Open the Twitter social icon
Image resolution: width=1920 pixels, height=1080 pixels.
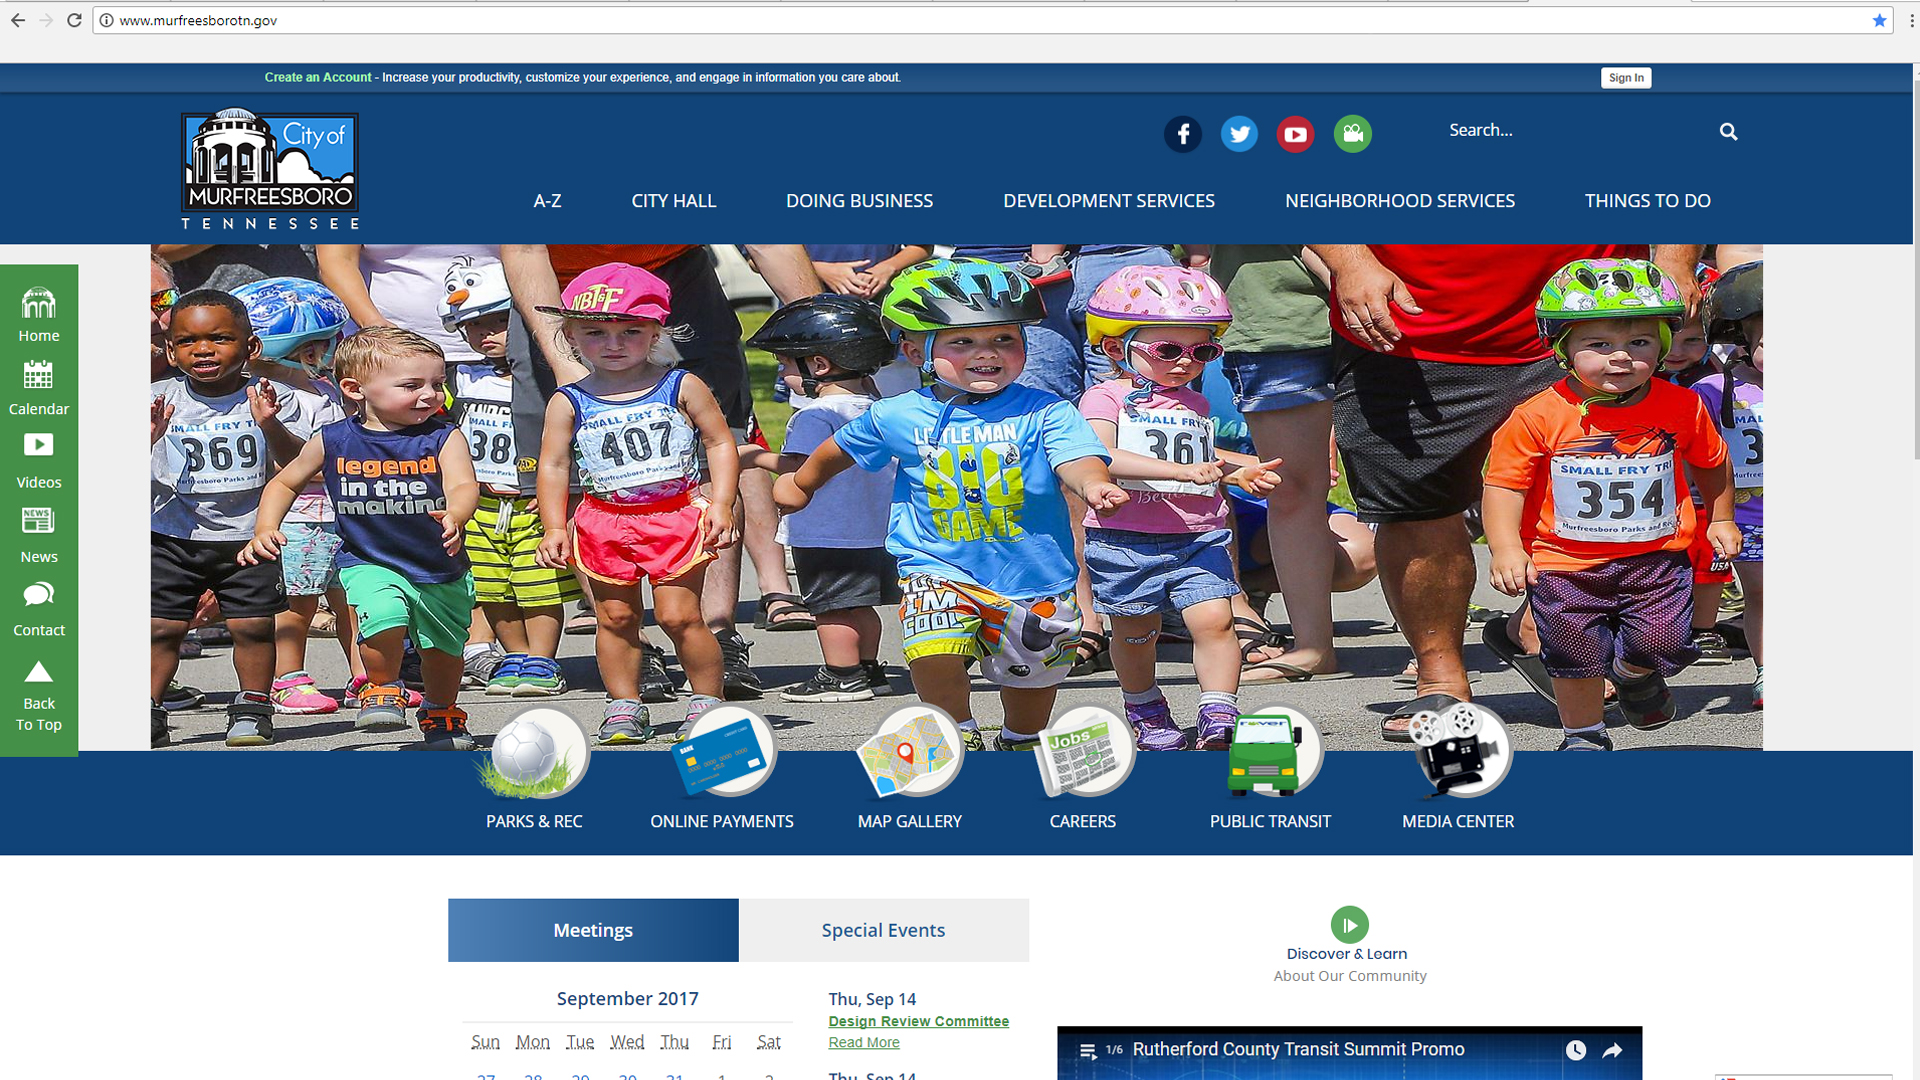[x=1239, y=134]
